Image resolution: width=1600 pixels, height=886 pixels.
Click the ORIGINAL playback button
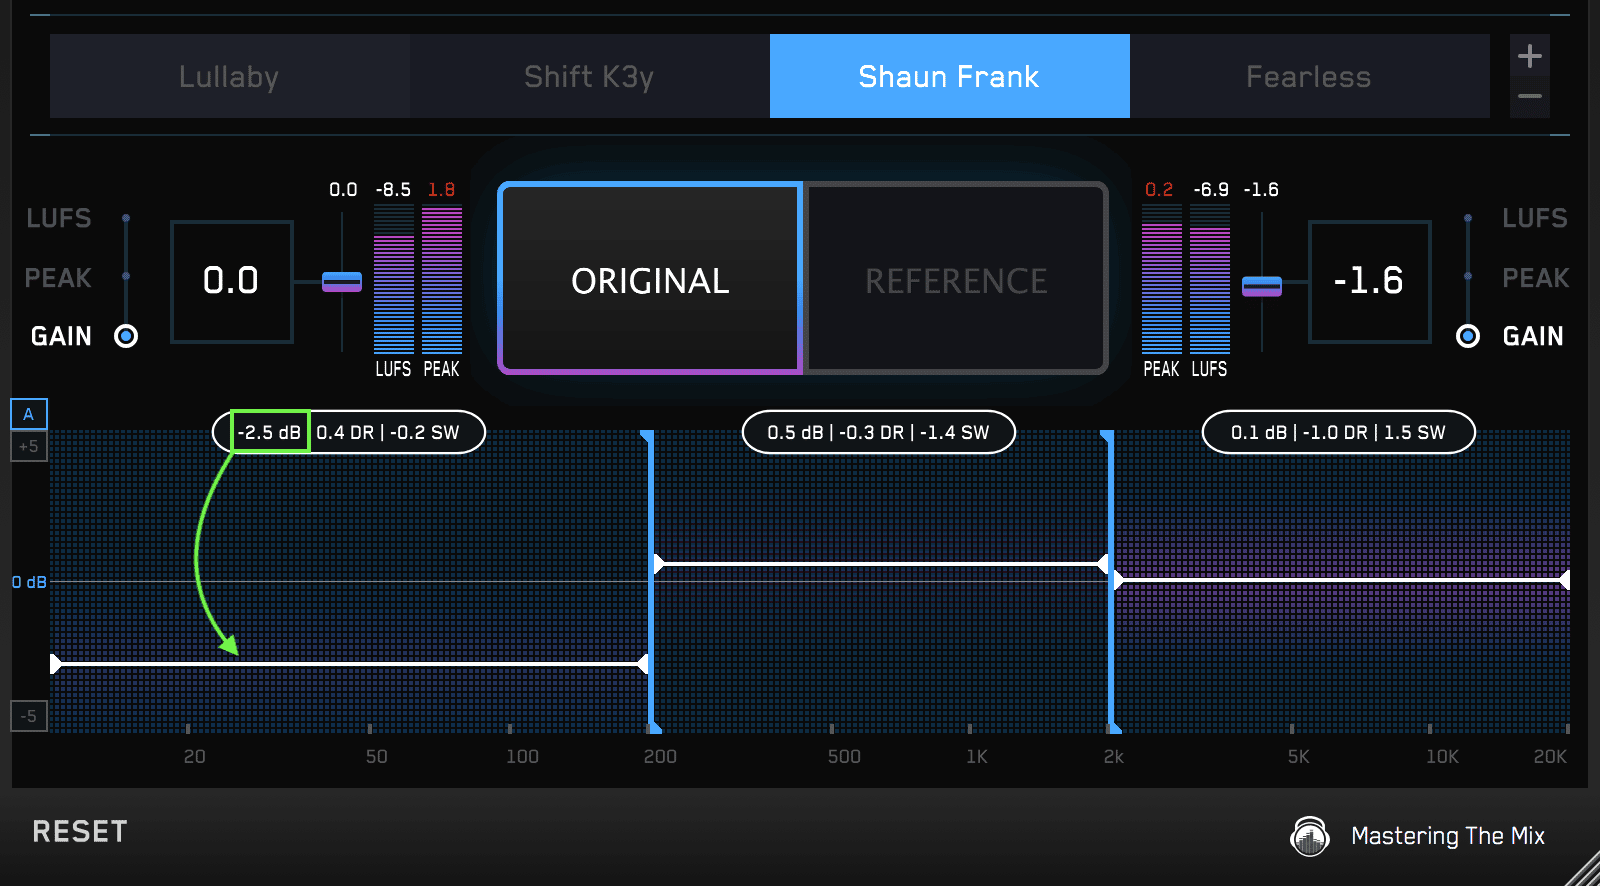pos(650,278)
